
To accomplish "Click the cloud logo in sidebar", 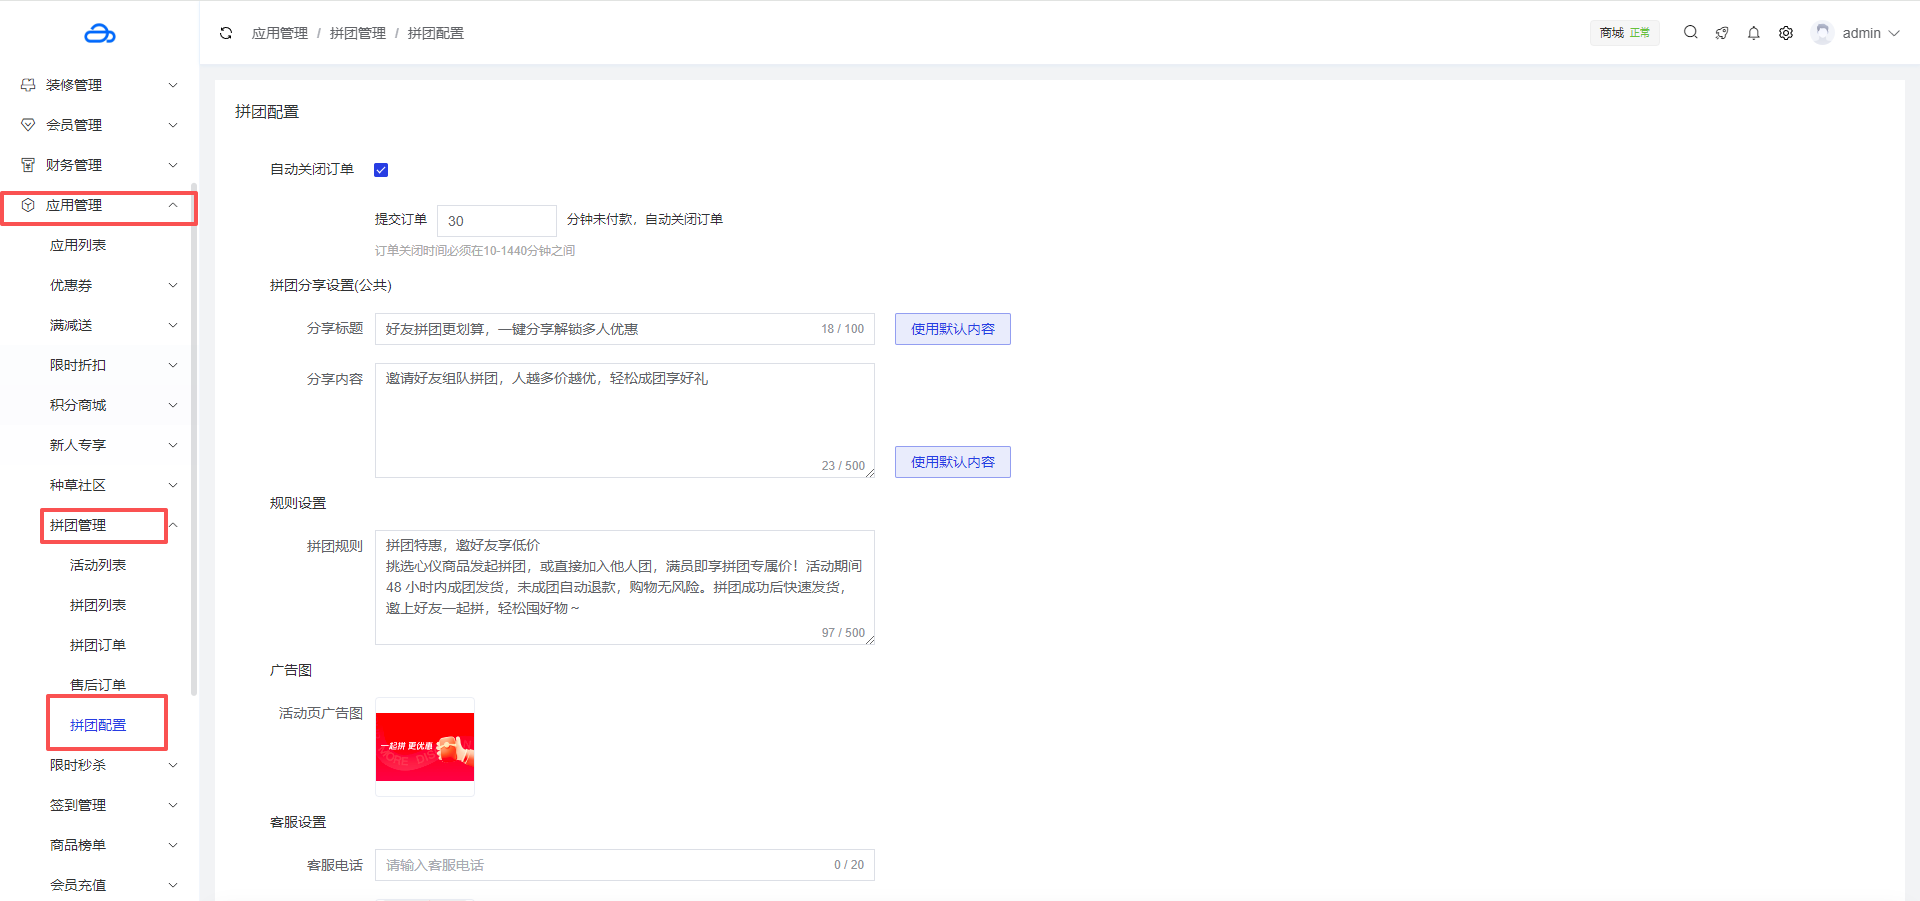I will pyautogui.click(x=99, y=34).
